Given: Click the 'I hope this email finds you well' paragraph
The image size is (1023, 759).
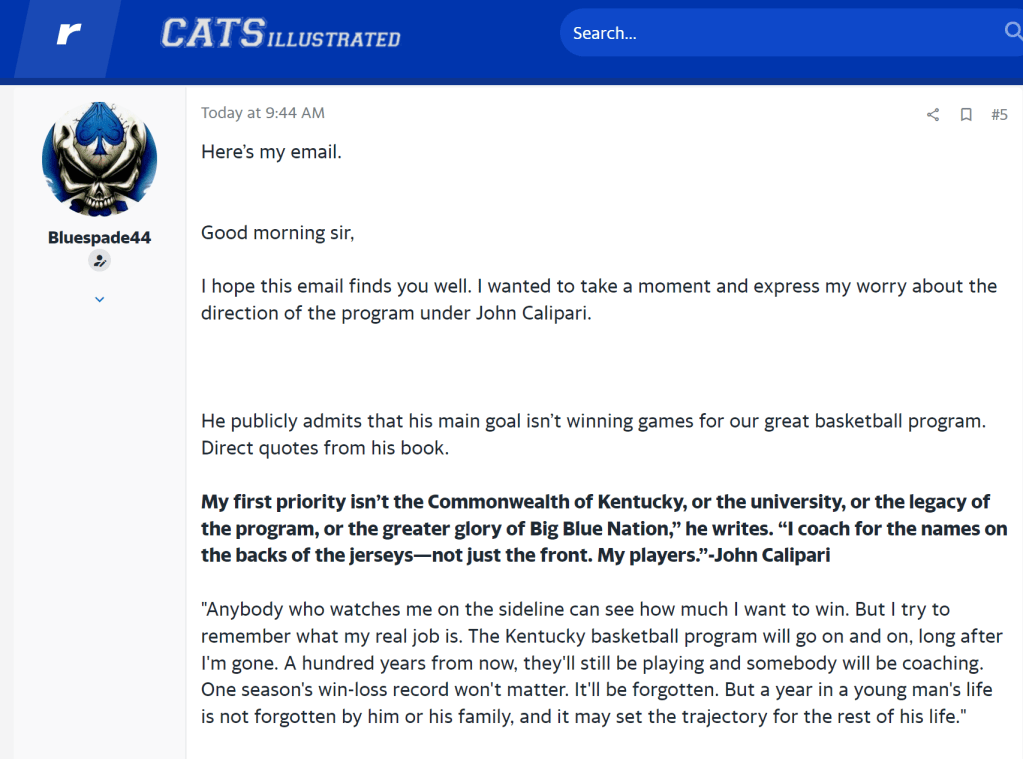Looking at the screenshot, I should click(598, 298).
